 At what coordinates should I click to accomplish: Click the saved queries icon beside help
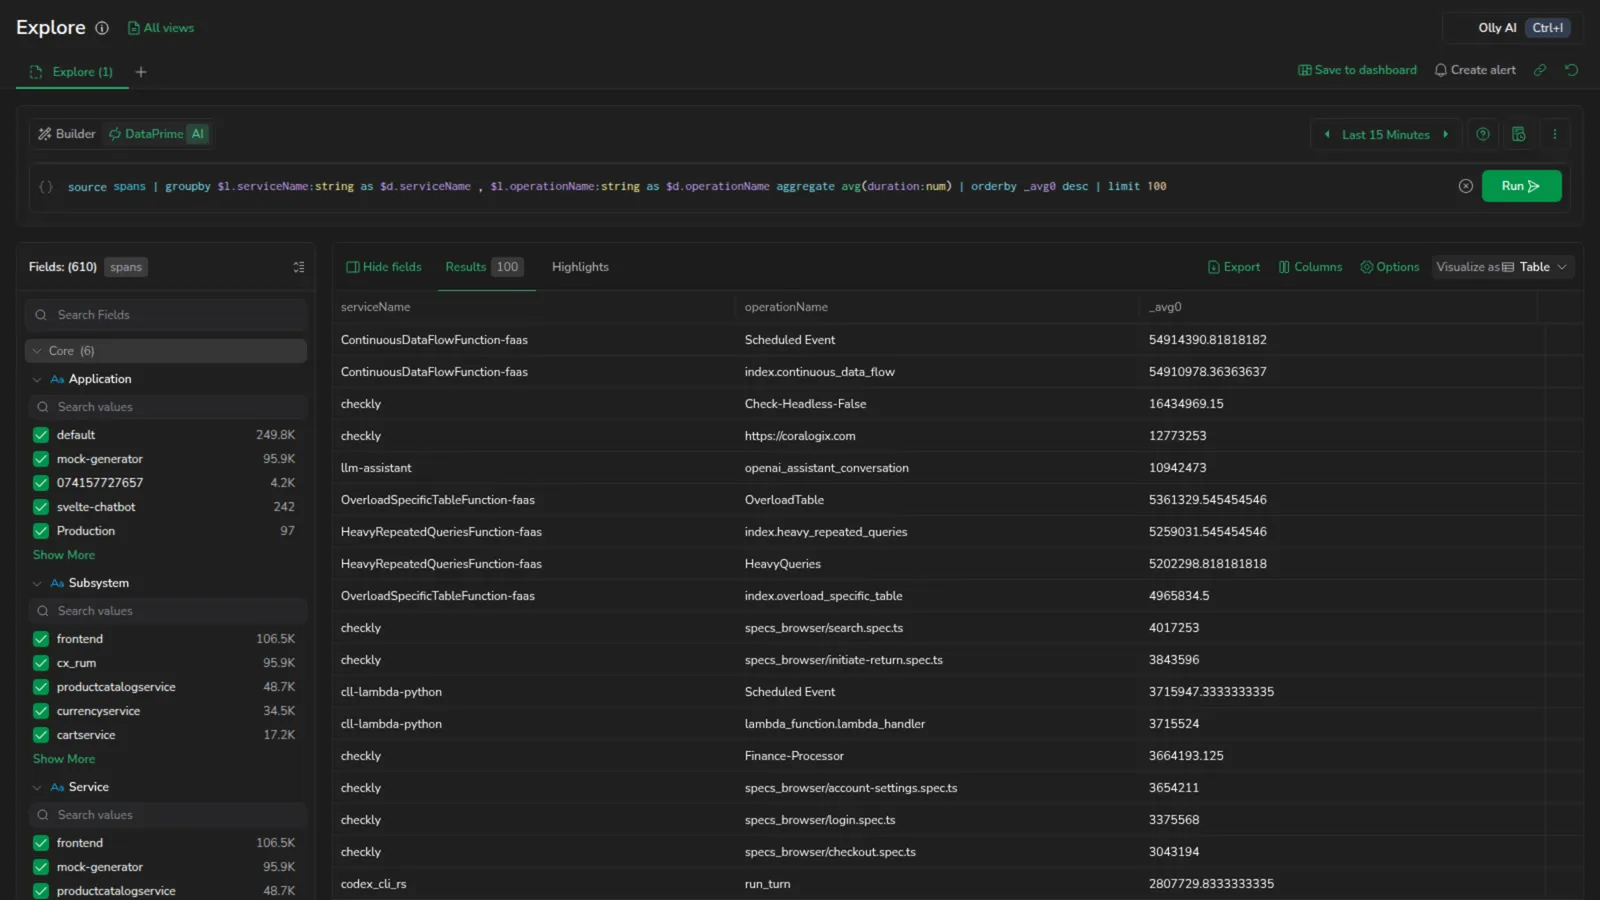pyautogui.click(x=1518, y=134)
